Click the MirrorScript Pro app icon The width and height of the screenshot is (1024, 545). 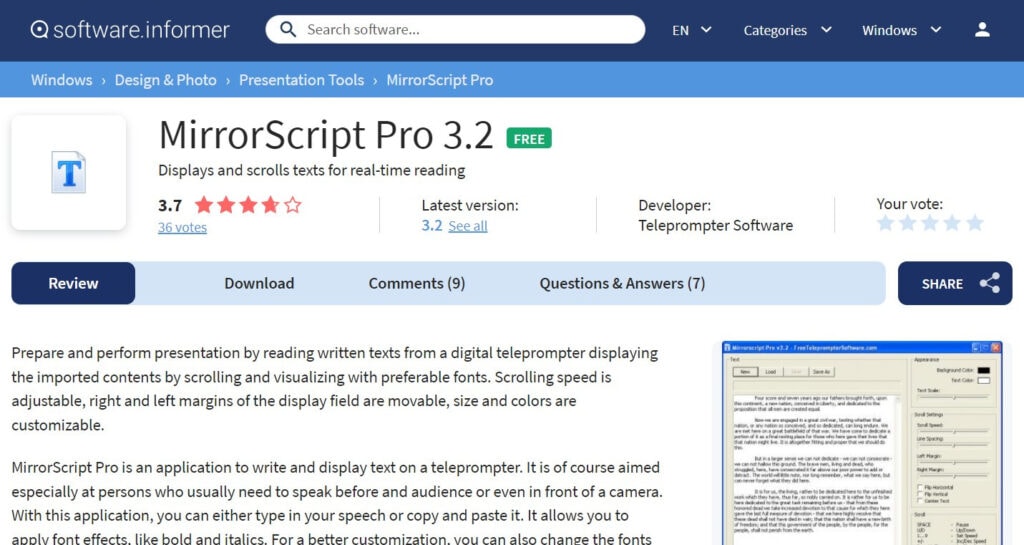click(69, 172)
